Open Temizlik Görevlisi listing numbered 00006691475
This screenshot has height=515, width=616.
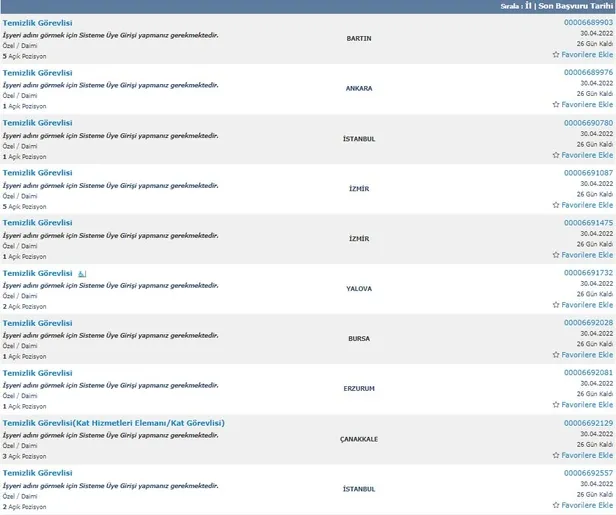coord(37,222)
